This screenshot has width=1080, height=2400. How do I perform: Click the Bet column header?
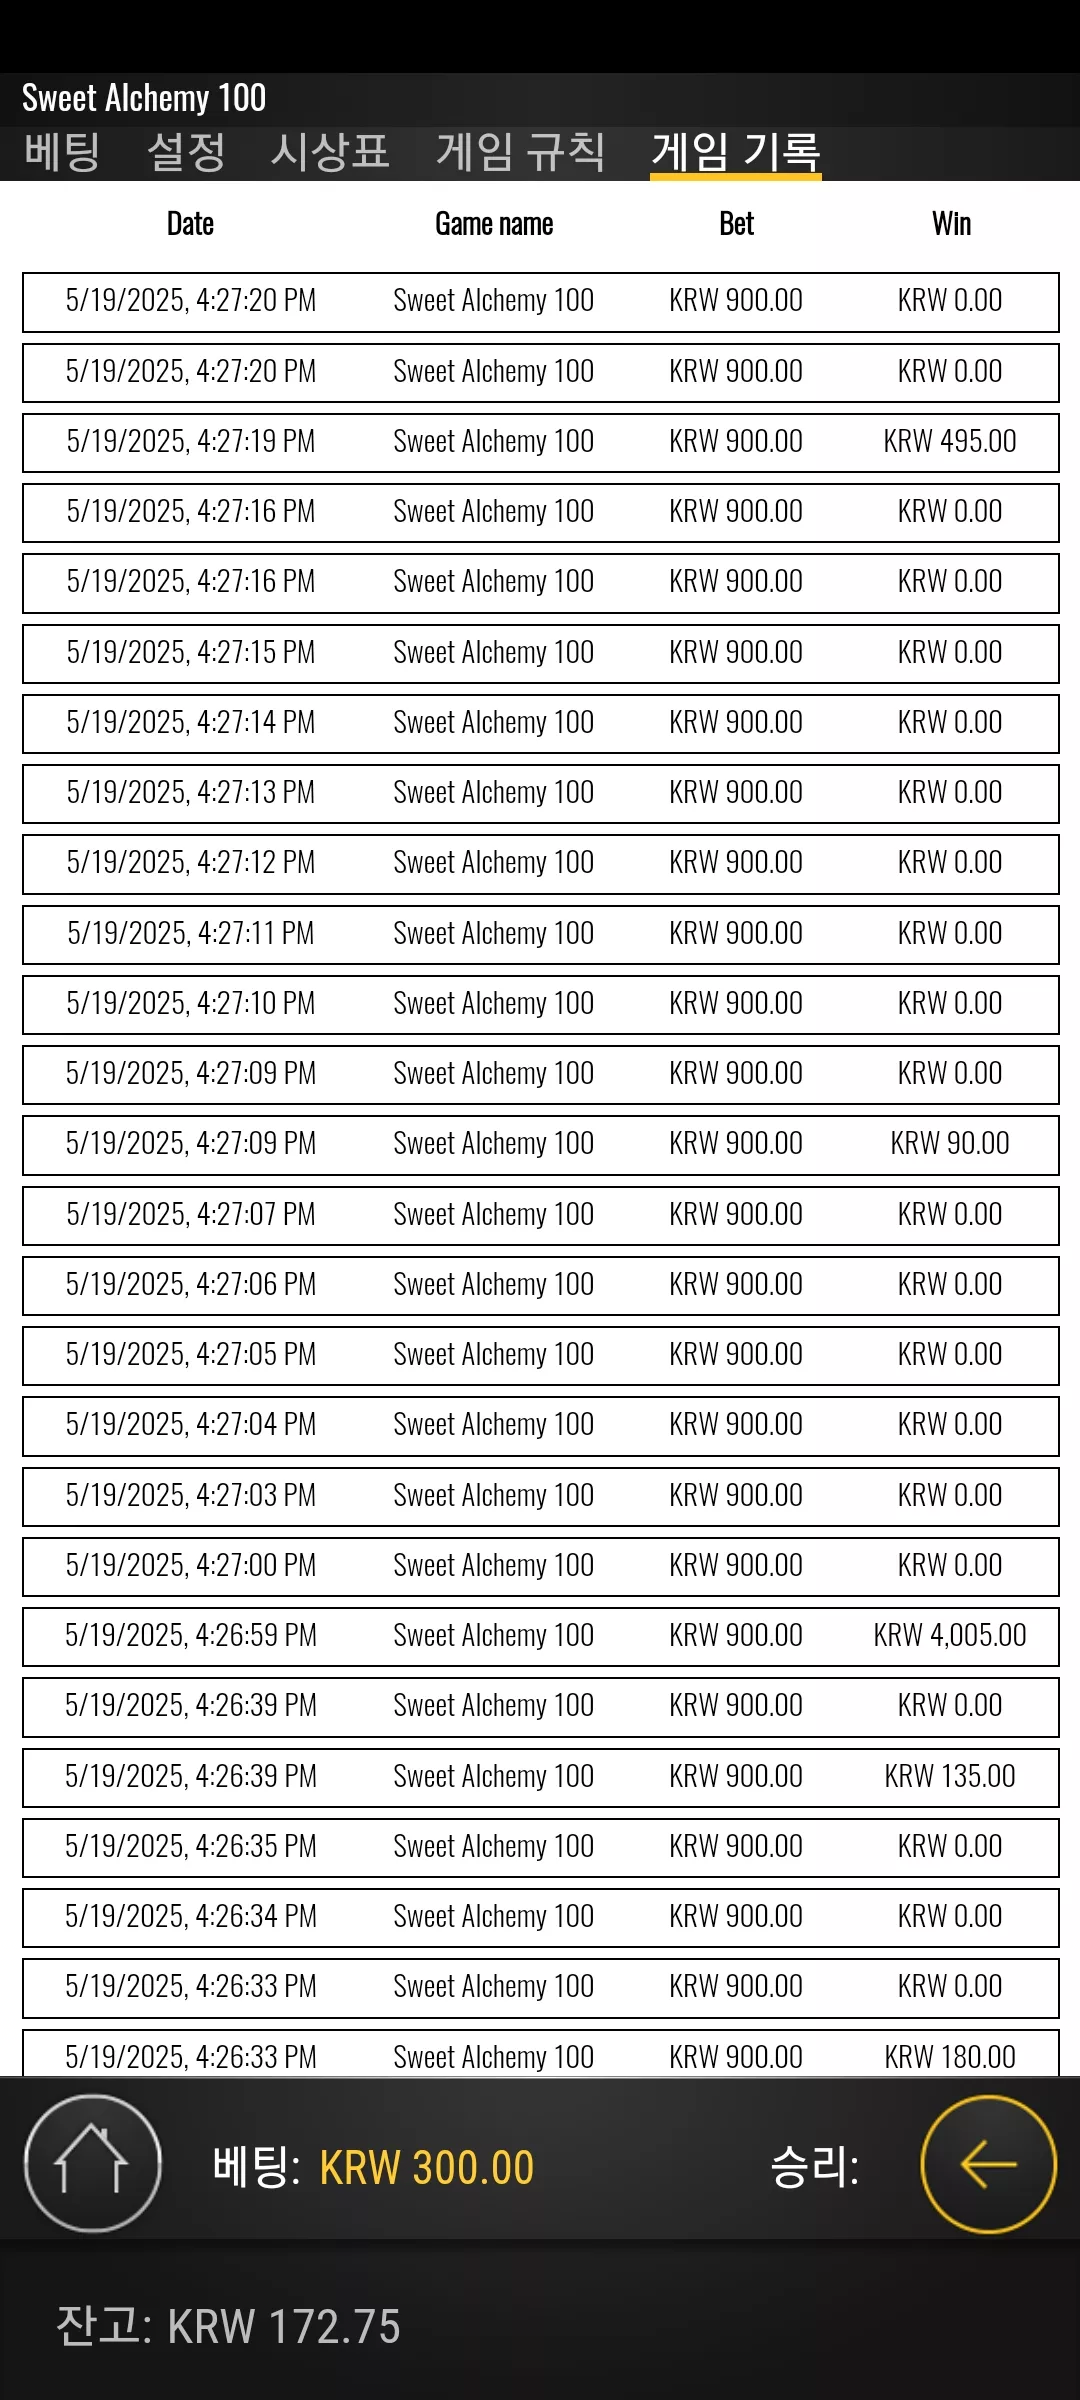736,224
